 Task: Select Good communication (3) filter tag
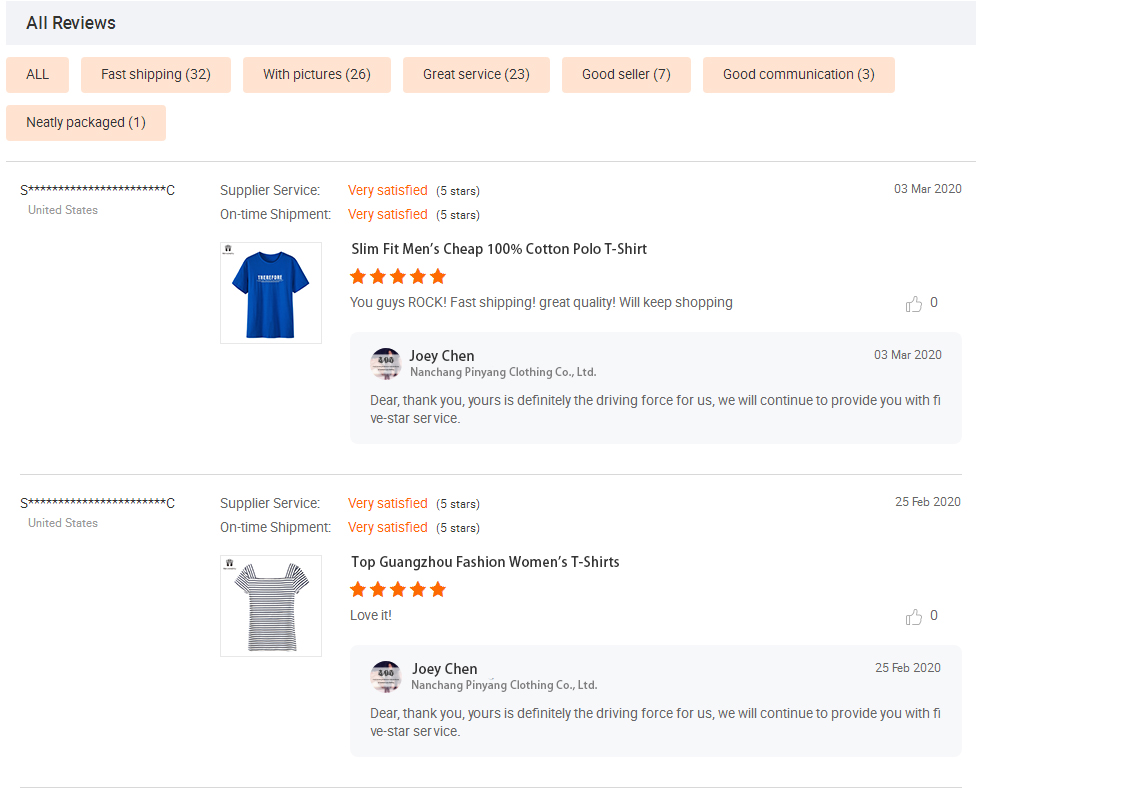click(798, 75)
